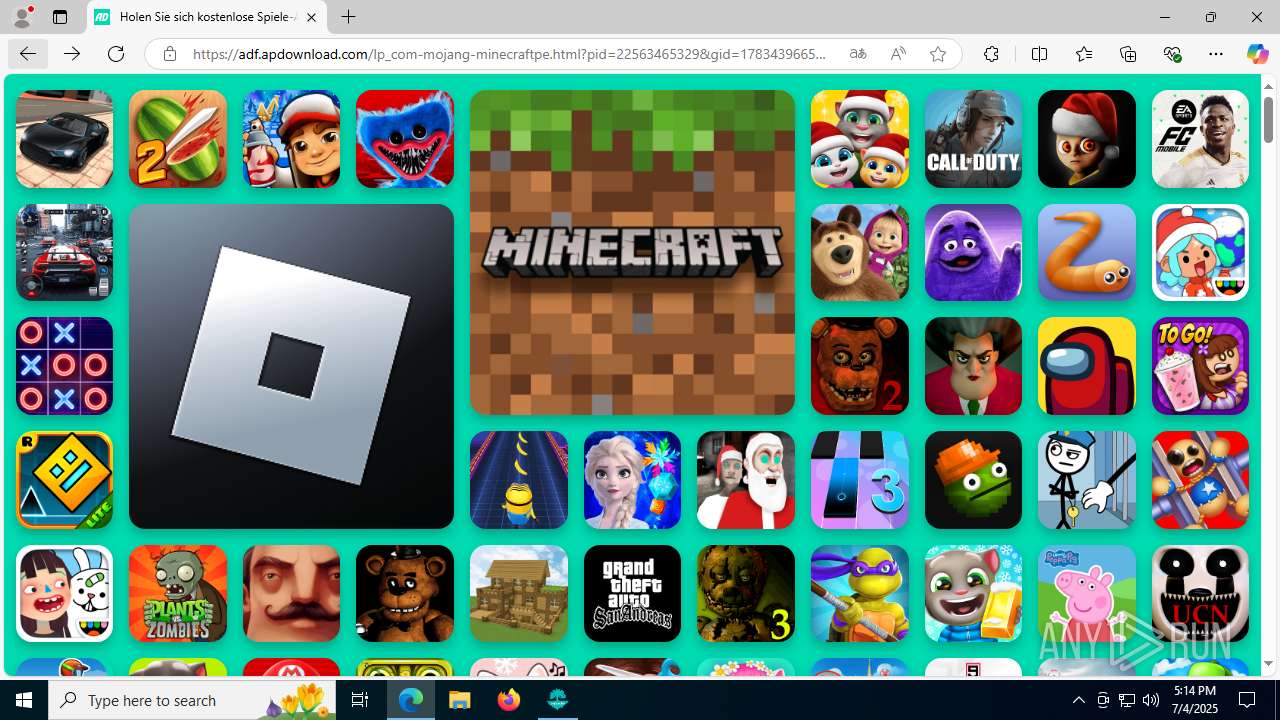
Task: Select the Scary Teacher icon
Action: pos(973,366)
